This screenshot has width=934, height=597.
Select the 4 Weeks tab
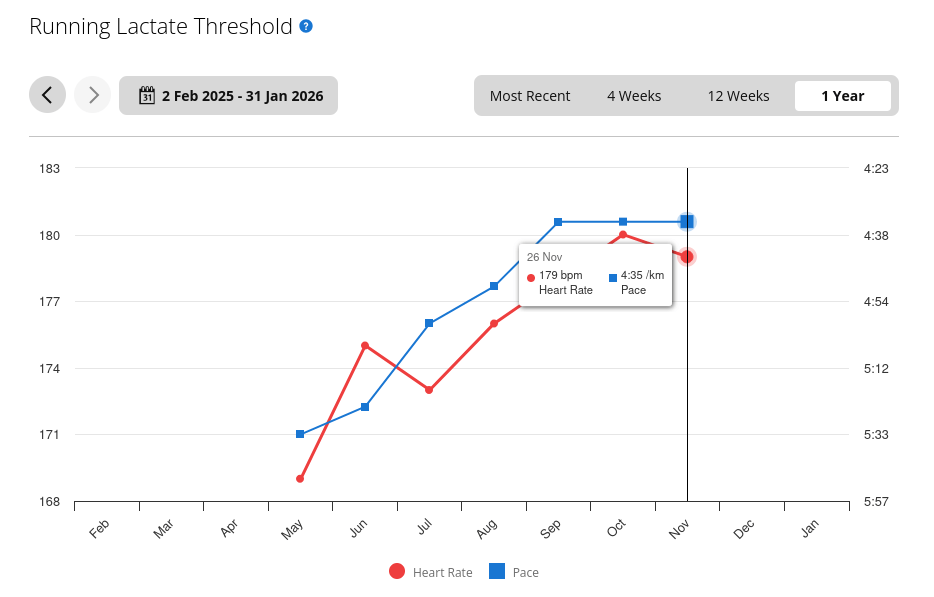click(634, 96)
